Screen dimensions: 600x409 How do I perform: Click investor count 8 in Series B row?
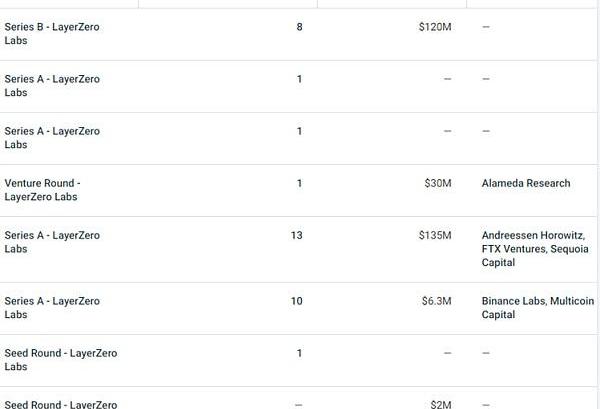[299, 27]
